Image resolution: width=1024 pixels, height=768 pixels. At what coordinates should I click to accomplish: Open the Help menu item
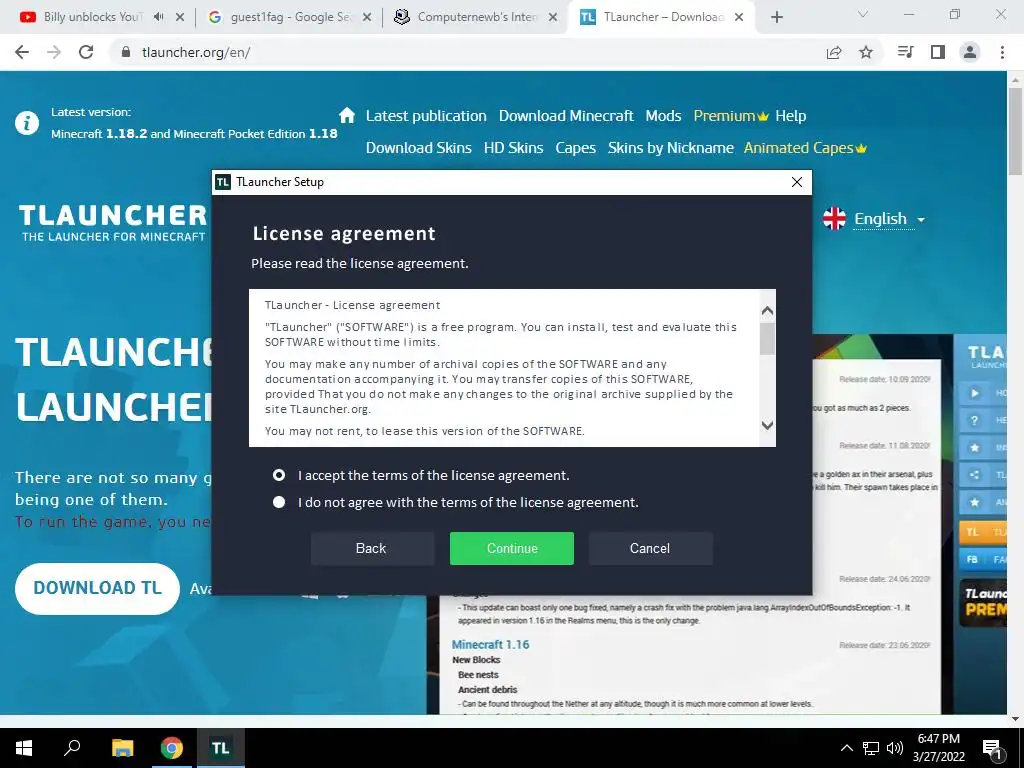click(x=790, y=116)
